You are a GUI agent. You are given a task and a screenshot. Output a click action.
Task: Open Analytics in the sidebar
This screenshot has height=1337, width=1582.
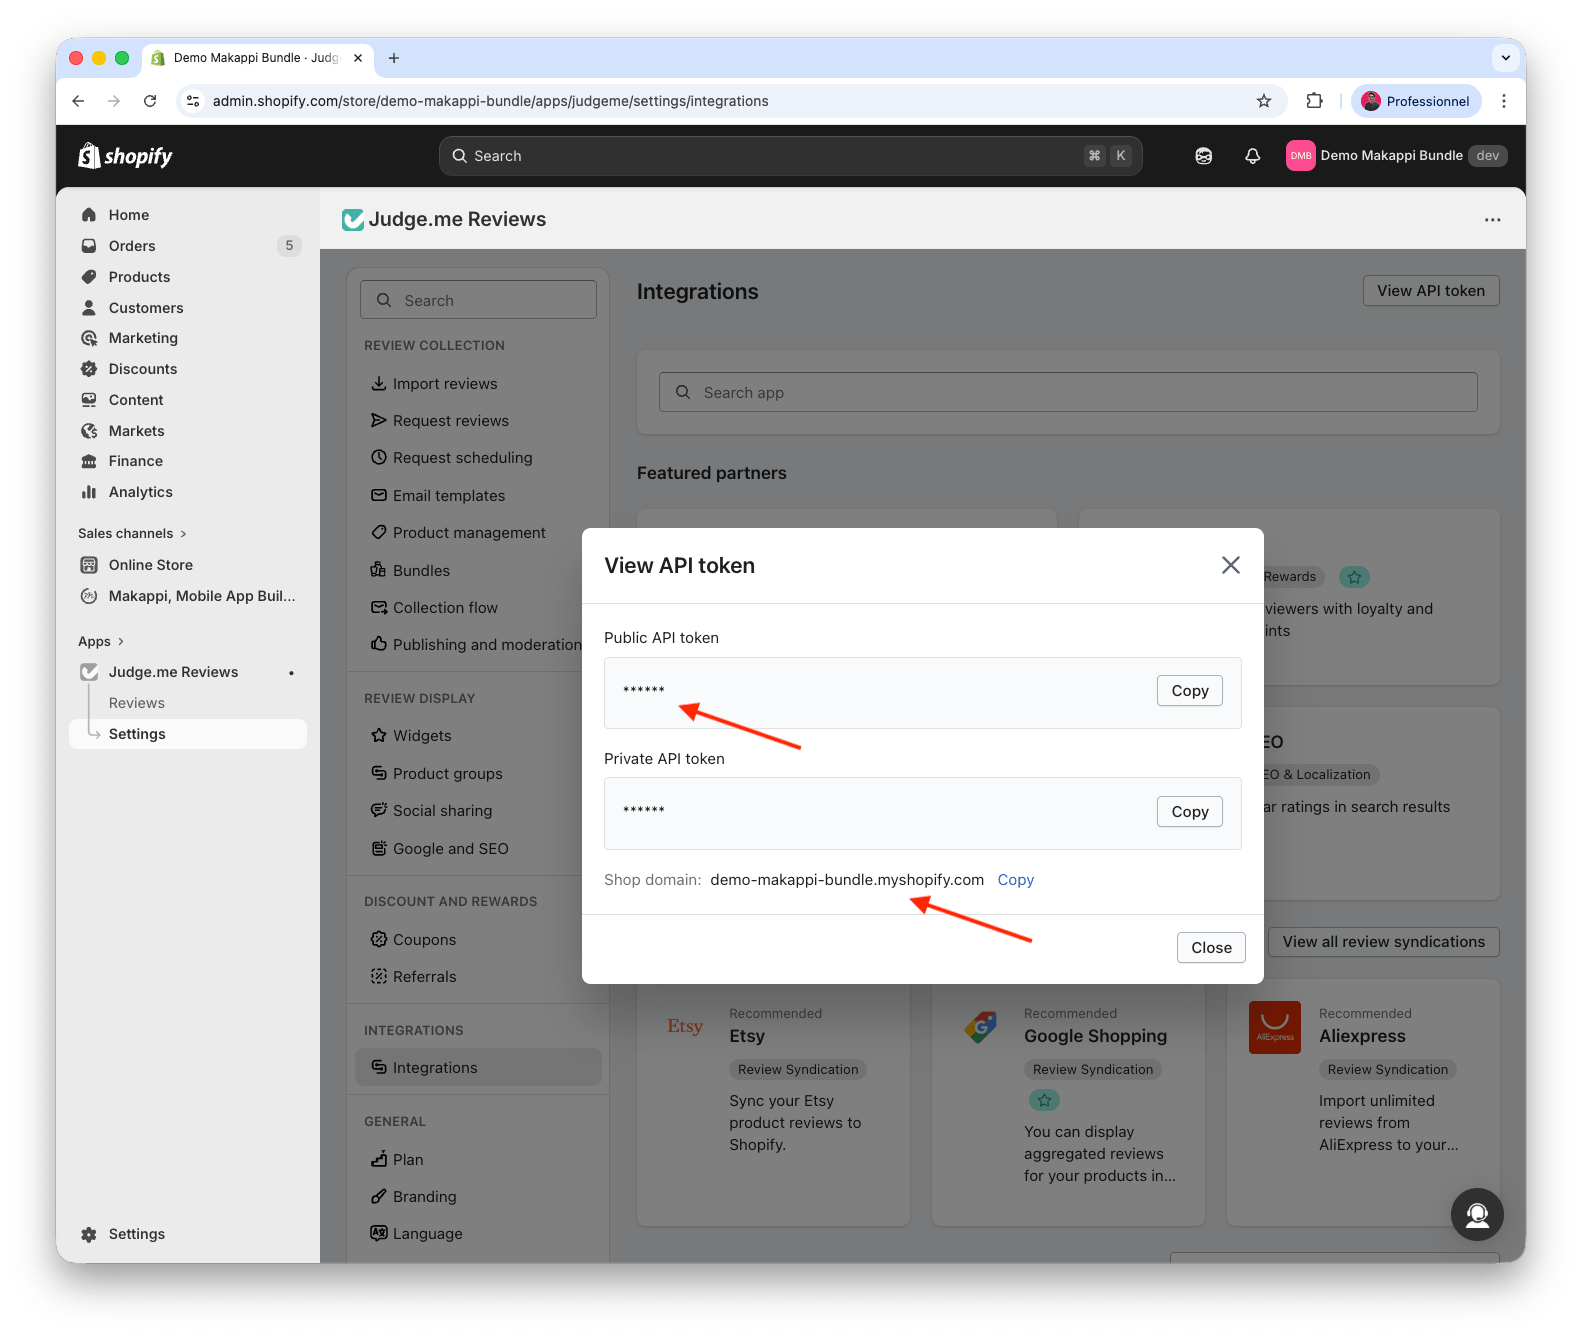[140, 492]
